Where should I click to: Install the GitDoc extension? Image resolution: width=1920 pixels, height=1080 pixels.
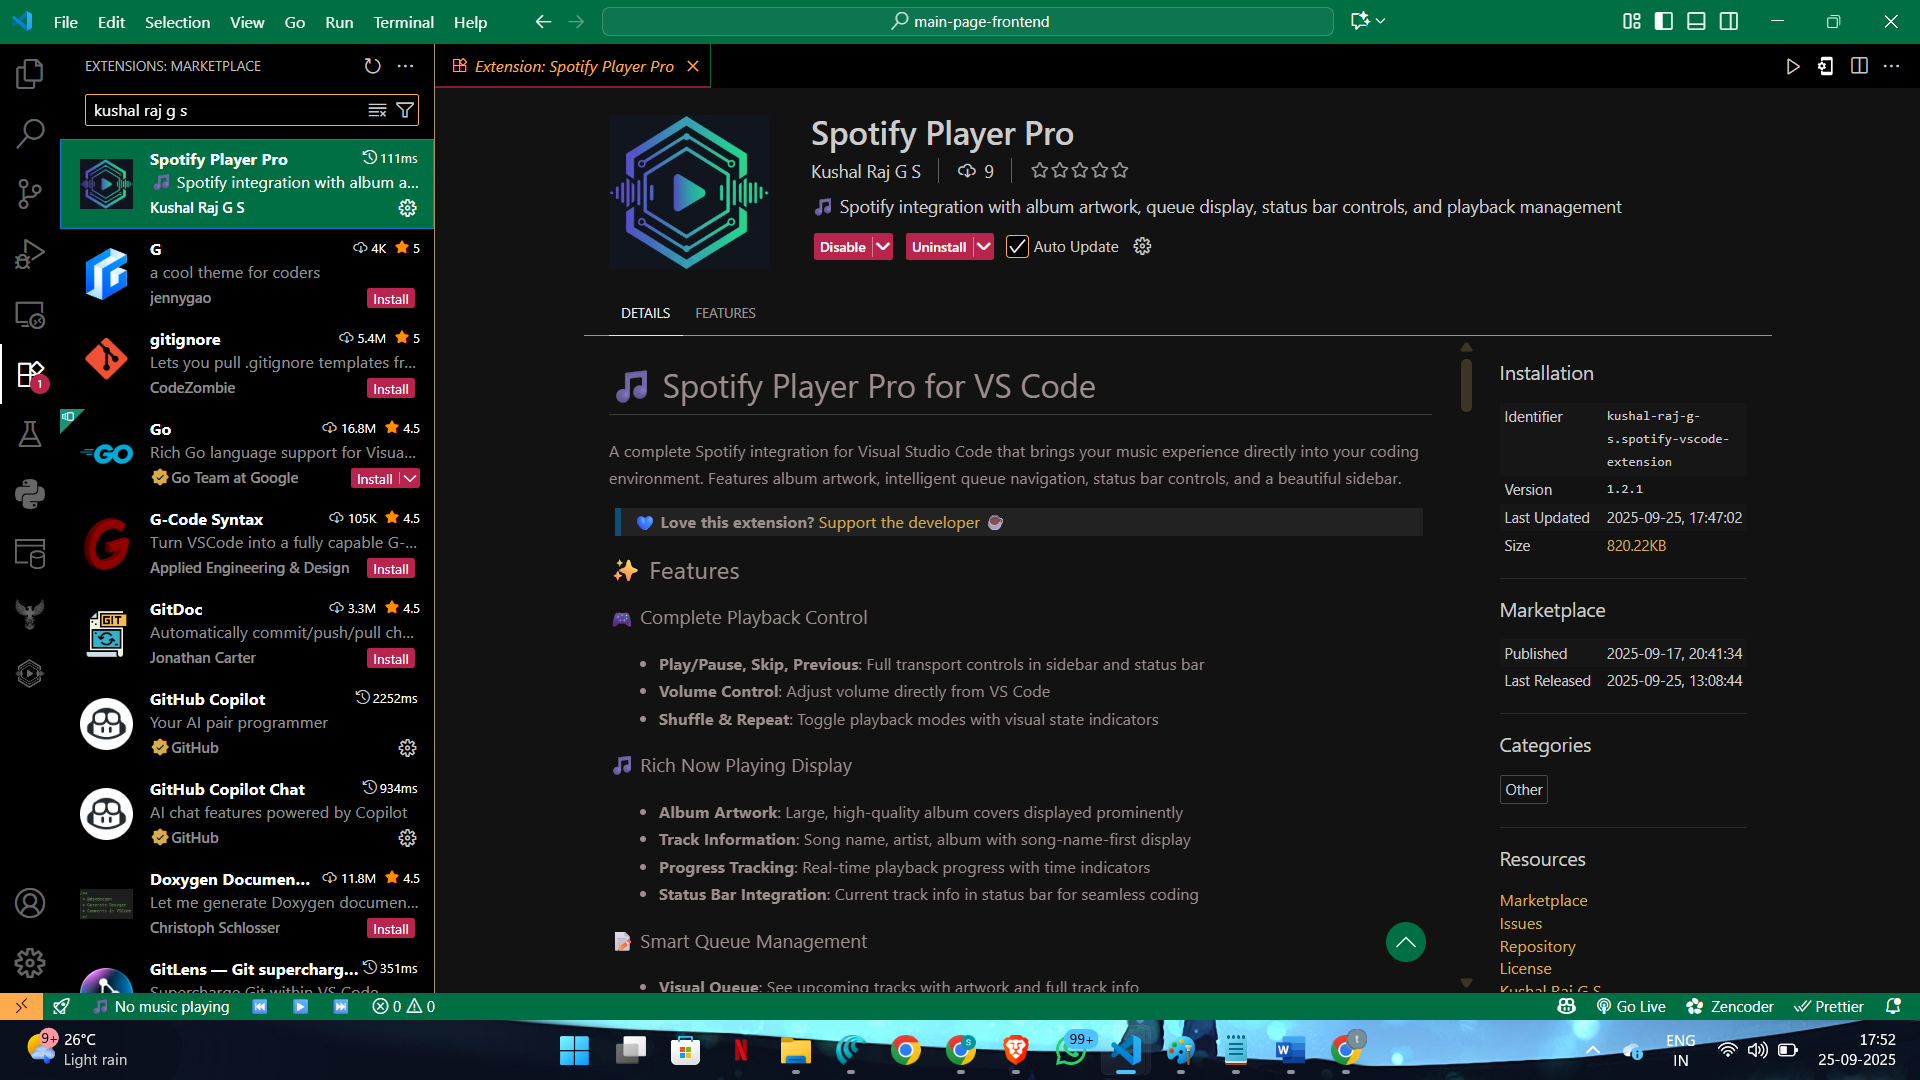[391, 659]
